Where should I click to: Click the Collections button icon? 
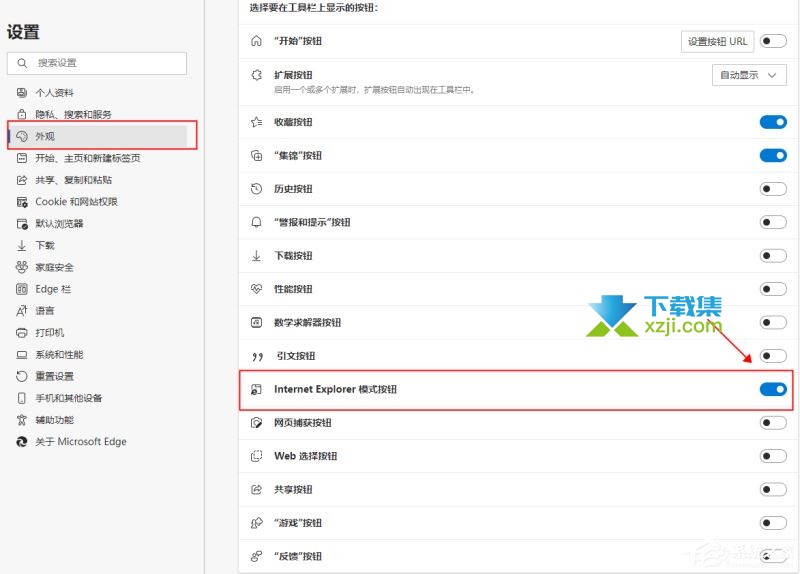[x=256, y=156]
